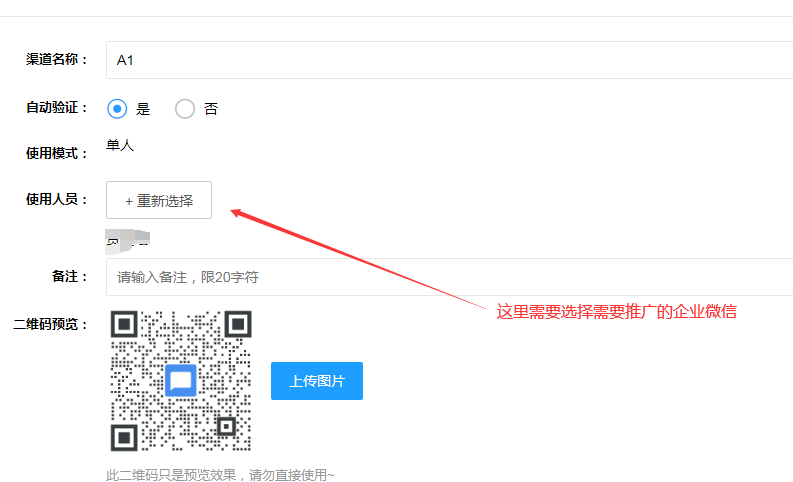Screen dimensions: 793x482
Task: Click the + 重新选择 button
Action: (159, 200)
